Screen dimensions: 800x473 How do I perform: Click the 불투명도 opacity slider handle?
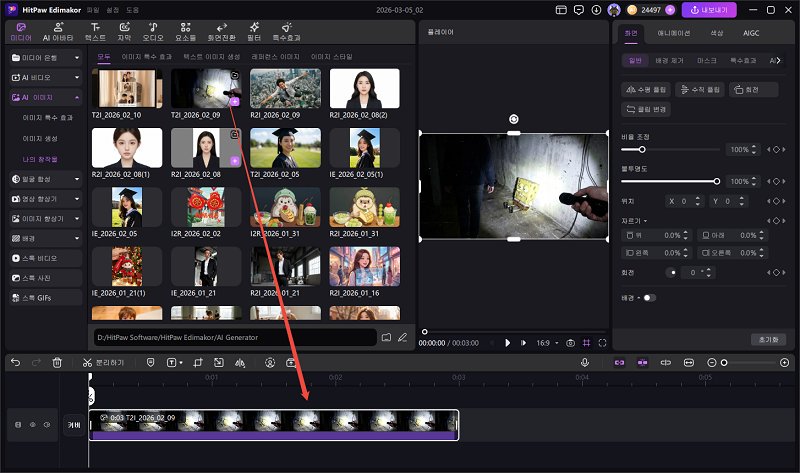point(717,181)
